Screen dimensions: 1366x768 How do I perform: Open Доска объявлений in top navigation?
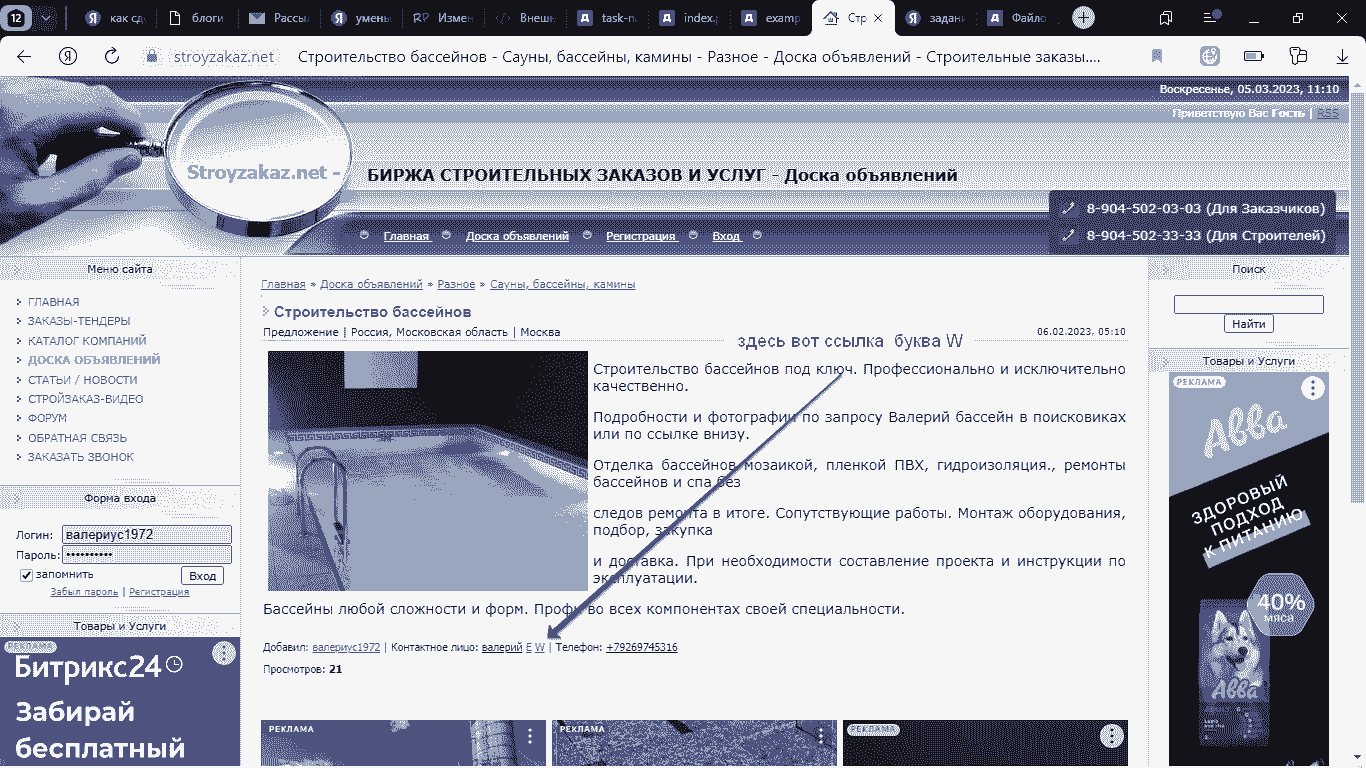(517, 236)
